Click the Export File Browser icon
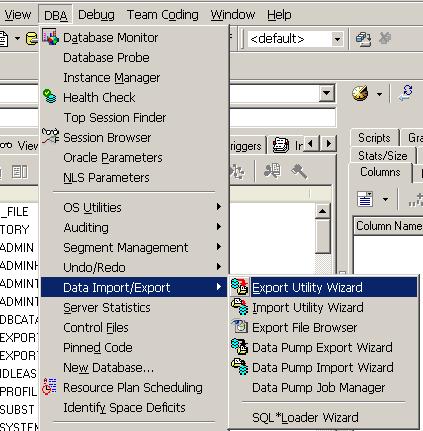The width and height of the screenshot is (423, 431). [x=240, y=327]
